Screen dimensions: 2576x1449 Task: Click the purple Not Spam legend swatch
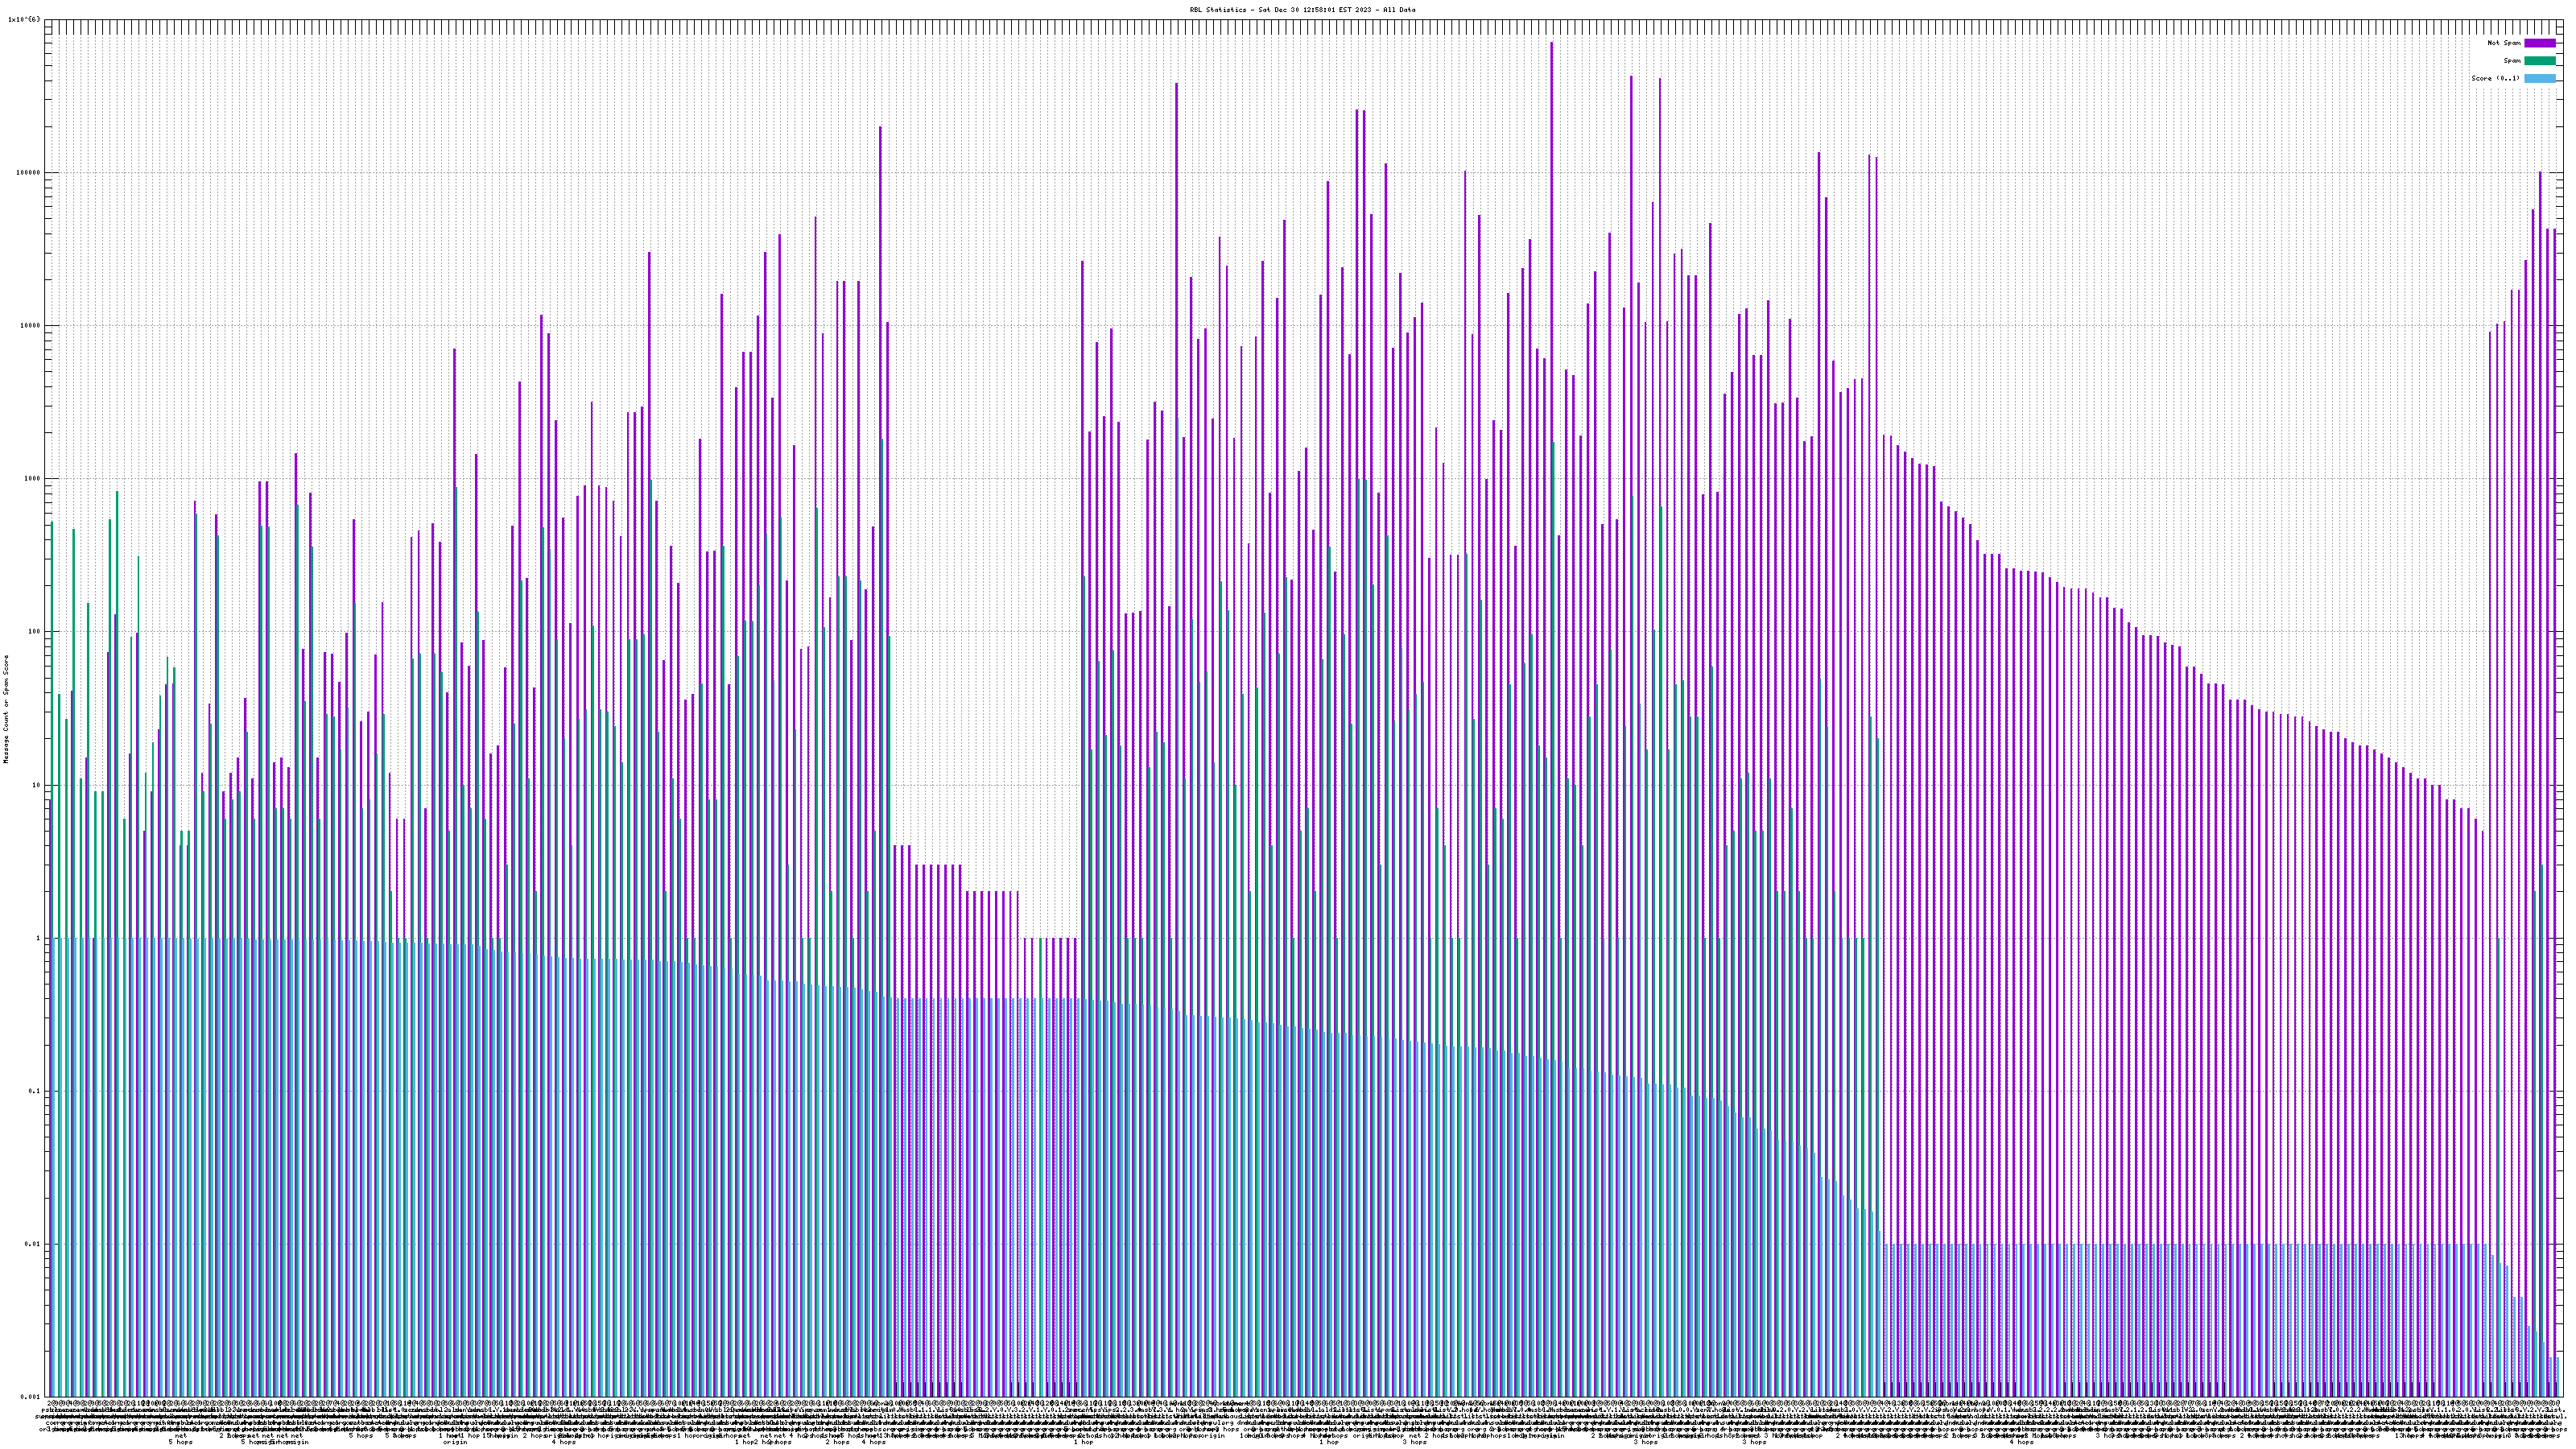tap(2540, 43)
